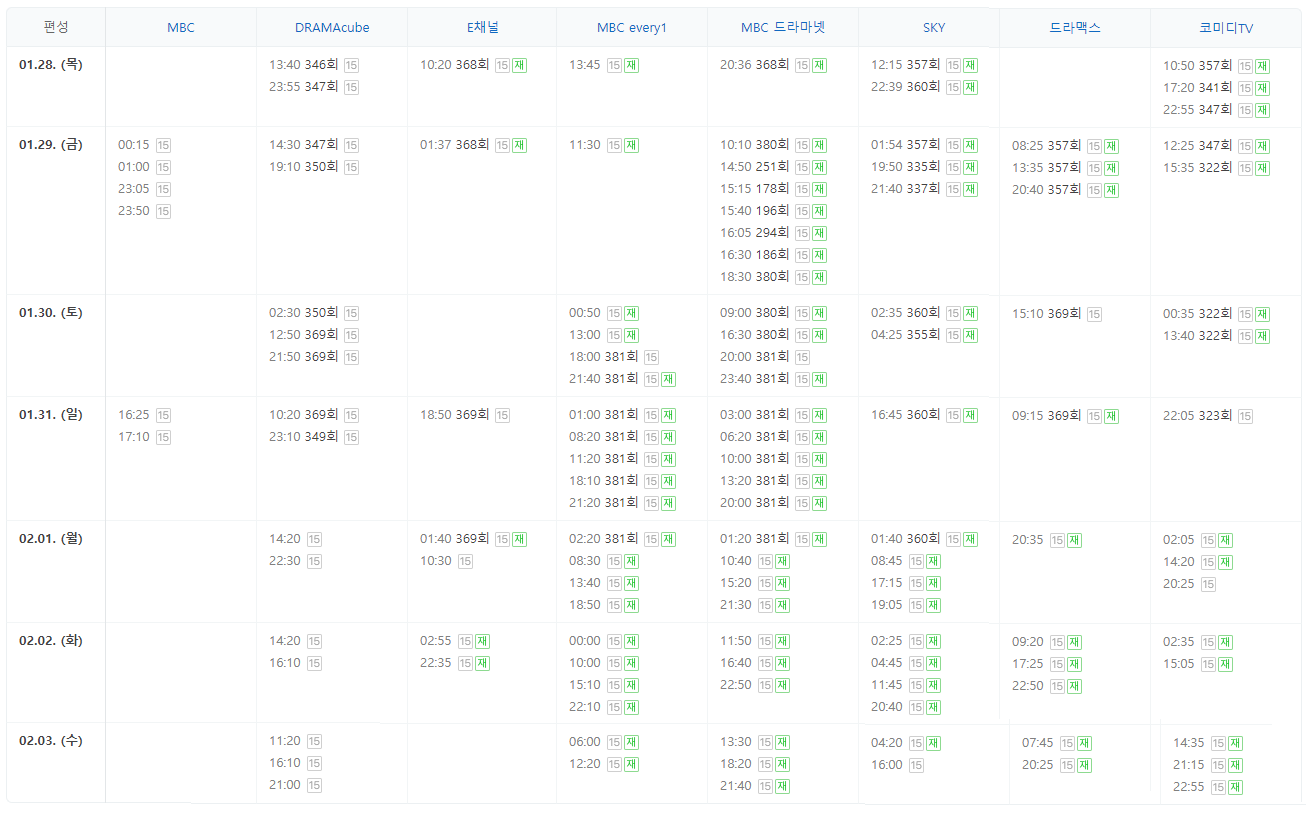
Task: Select the 02.02. (화) date row label
Action: pos(51,640)
